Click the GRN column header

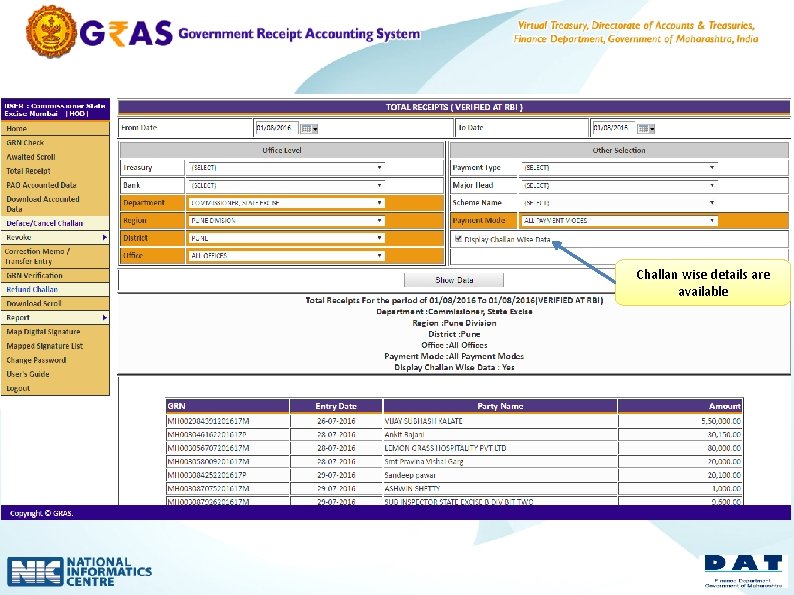[x=227, y=406]
